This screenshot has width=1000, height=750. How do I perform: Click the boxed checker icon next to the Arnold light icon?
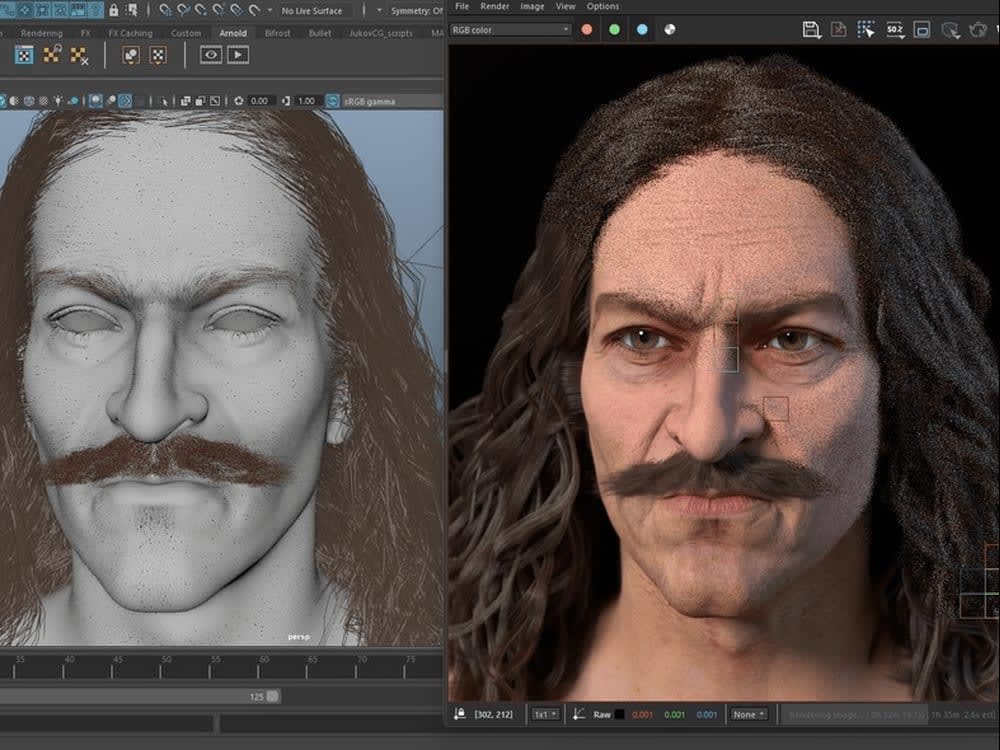[x=158, y=55]
